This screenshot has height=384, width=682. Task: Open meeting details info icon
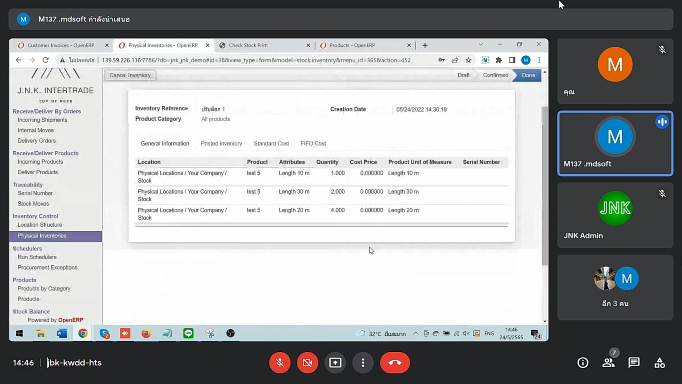(x=583, y=362)
